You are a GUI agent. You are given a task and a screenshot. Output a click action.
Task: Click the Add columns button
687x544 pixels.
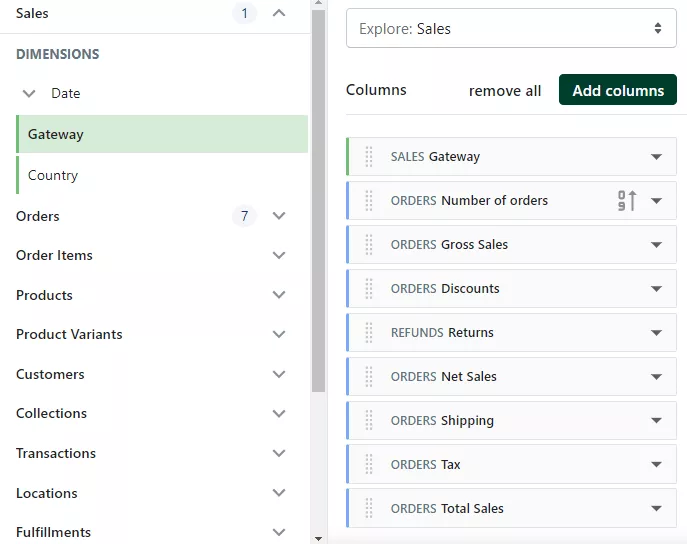pos(617,90)
